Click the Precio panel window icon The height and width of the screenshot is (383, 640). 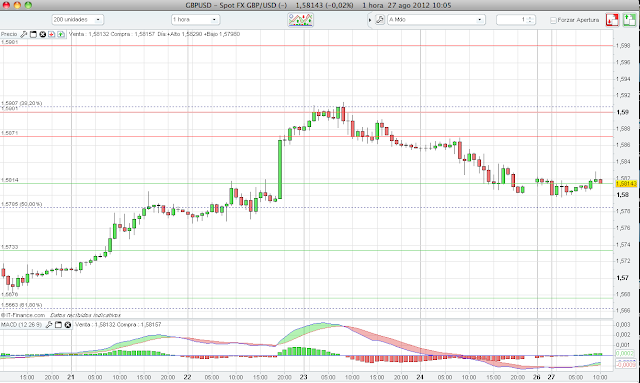coord(33,34)
